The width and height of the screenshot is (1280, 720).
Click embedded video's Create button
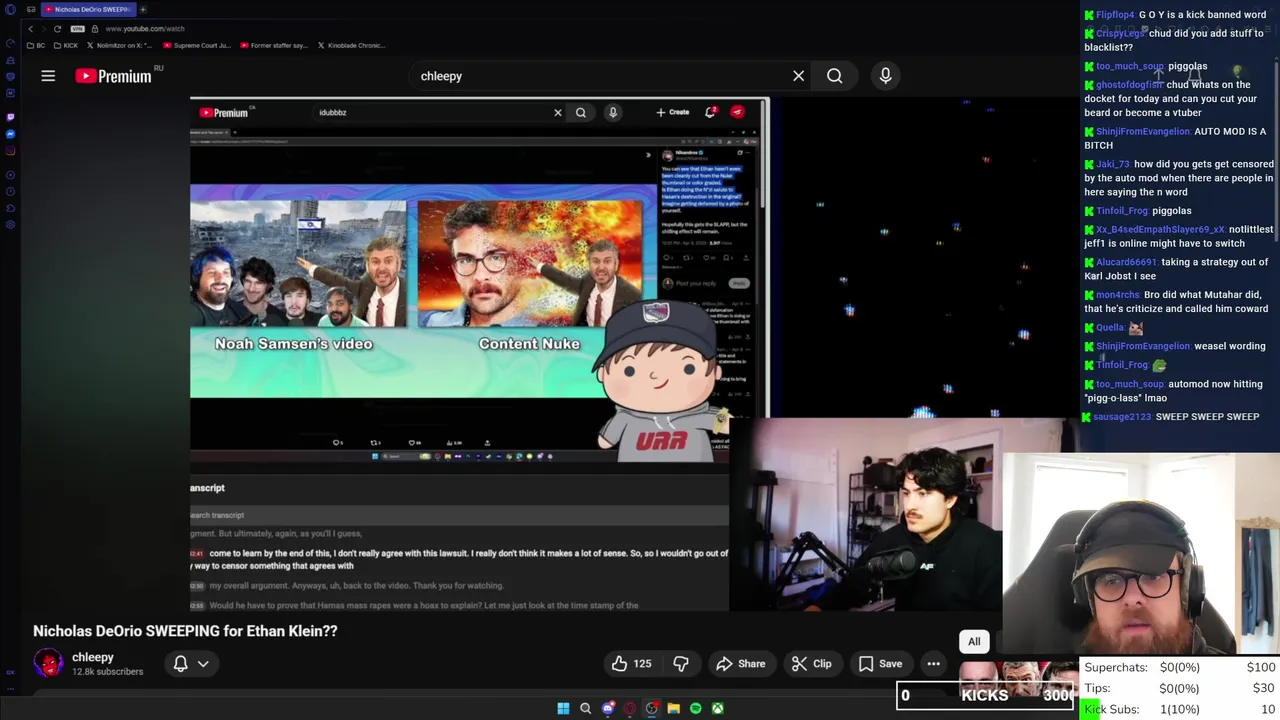click(673, 112)
